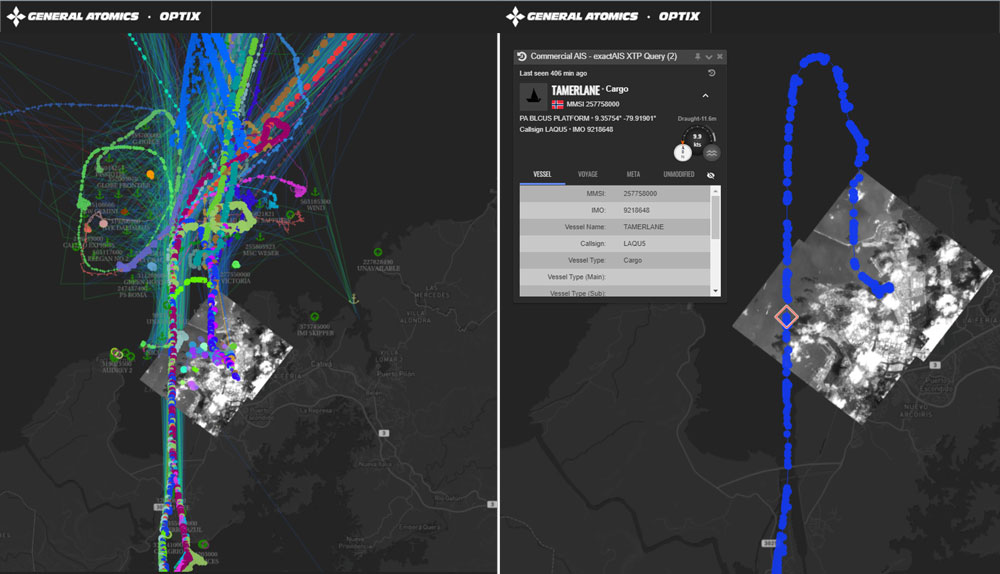Click the 'PA BLCUS PLATFORM' destination text

click(x=554, y=119)
